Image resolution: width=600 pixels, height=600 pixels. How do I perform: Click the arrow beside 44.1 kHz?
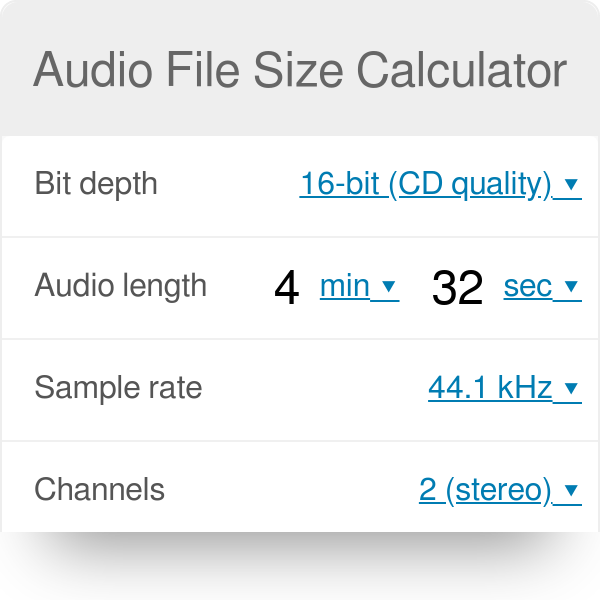[572, 389]
